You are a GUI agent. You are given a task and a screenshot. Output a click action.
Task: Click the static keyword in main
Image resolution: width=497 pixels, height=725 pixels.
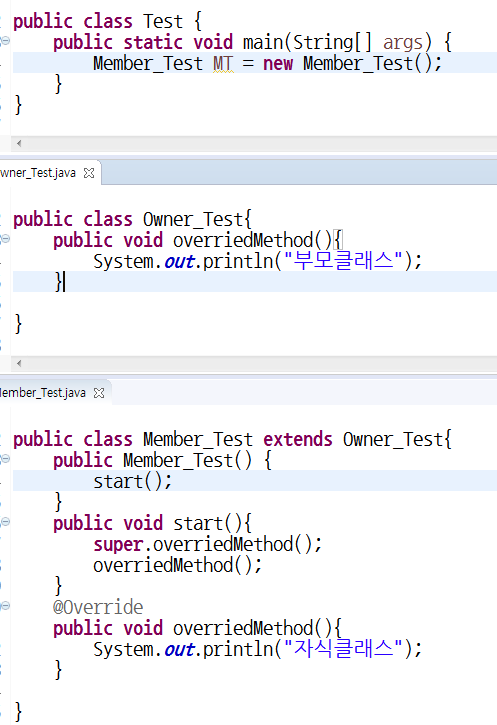coord(153,42)
